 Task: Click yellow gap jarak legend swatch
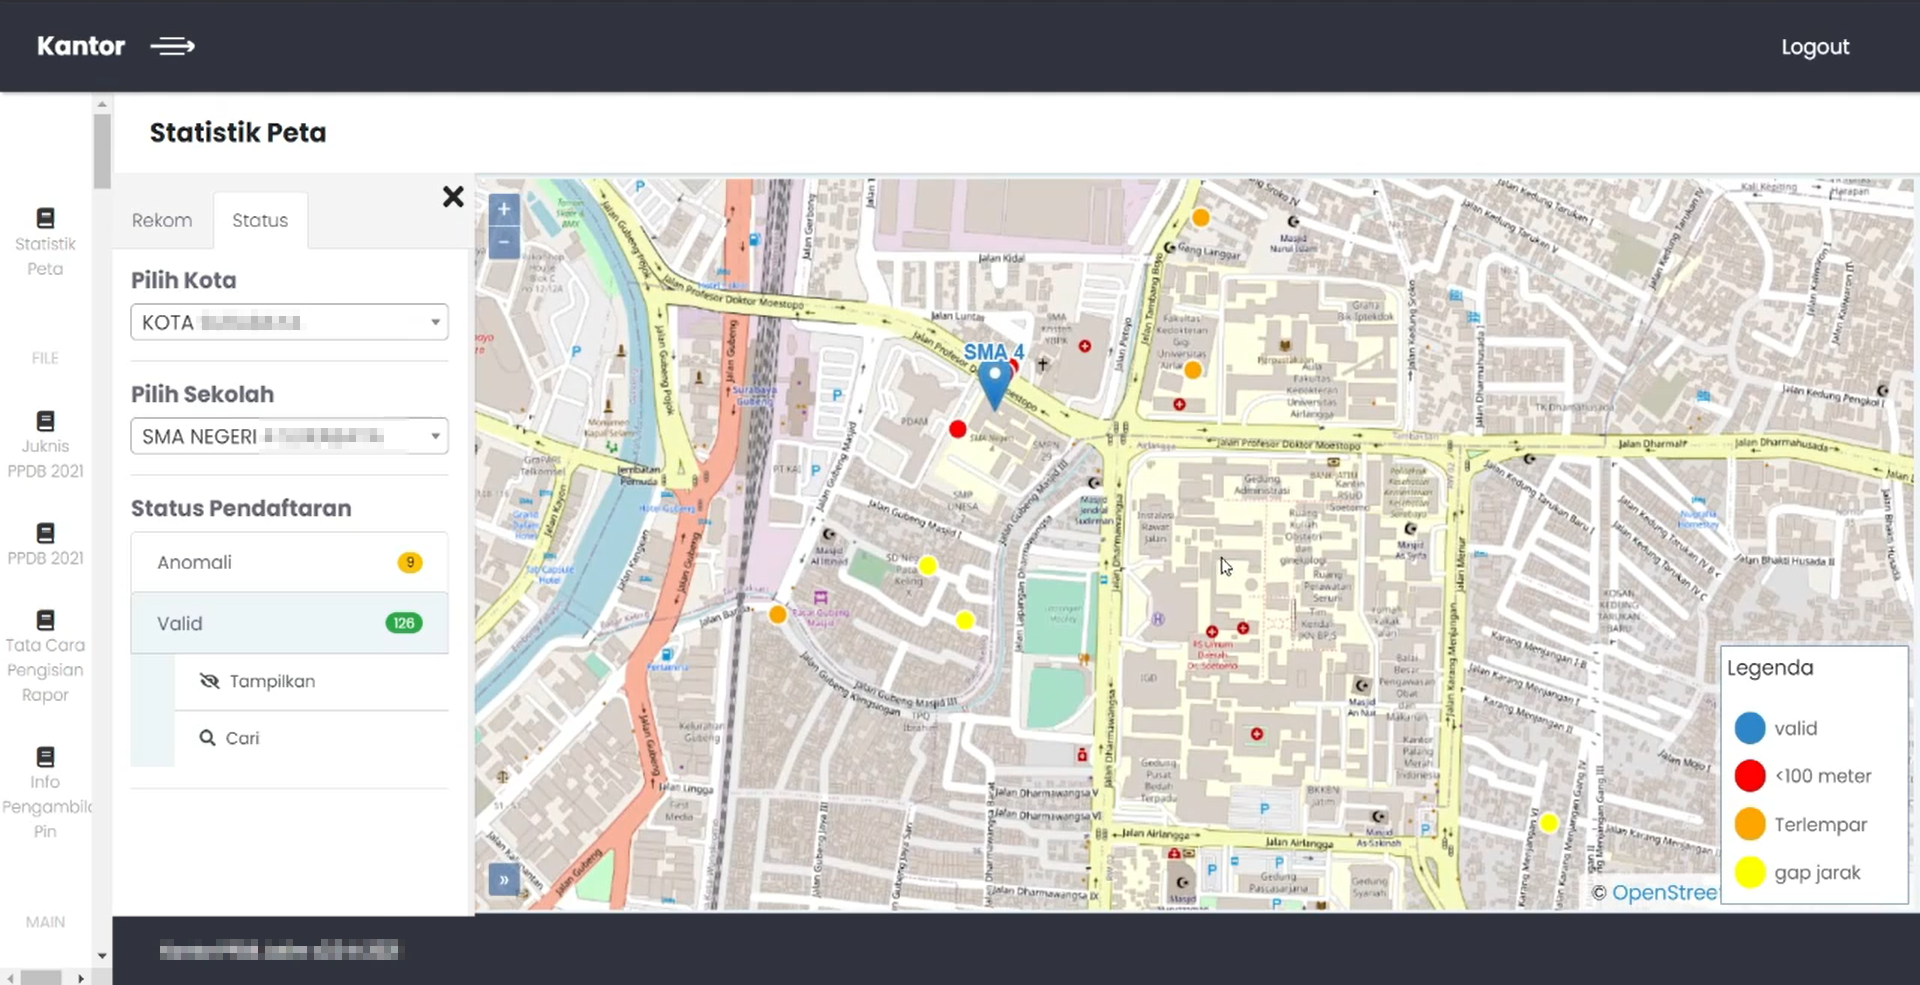pos(1750,872)
